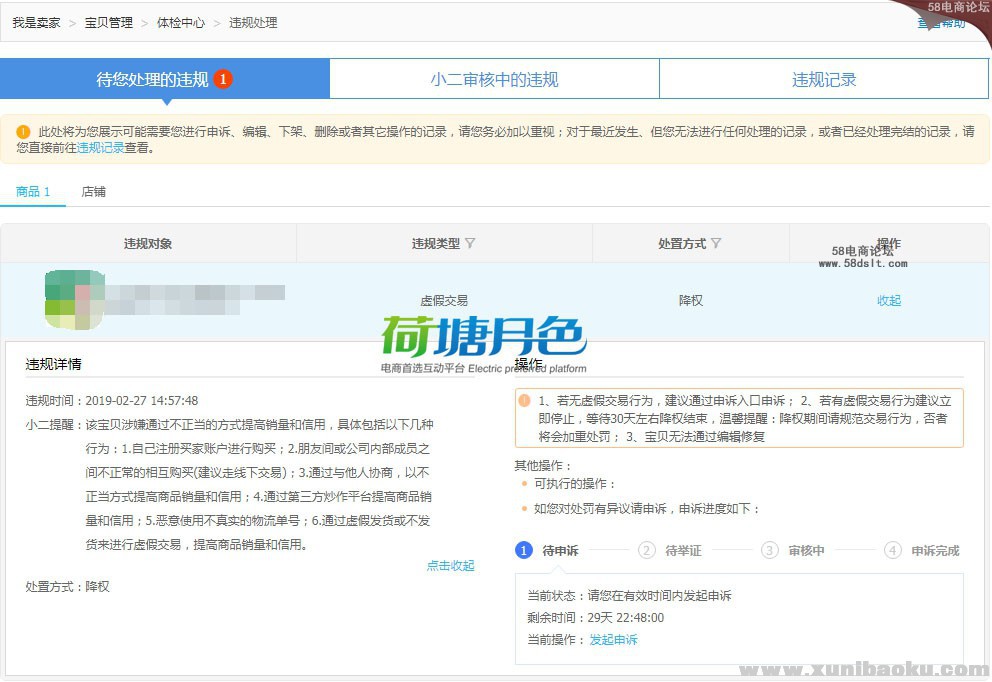This screenshot has height=682, width=992.
Task: Click the blurred product thumbnail image
Action: pos(75,299)
